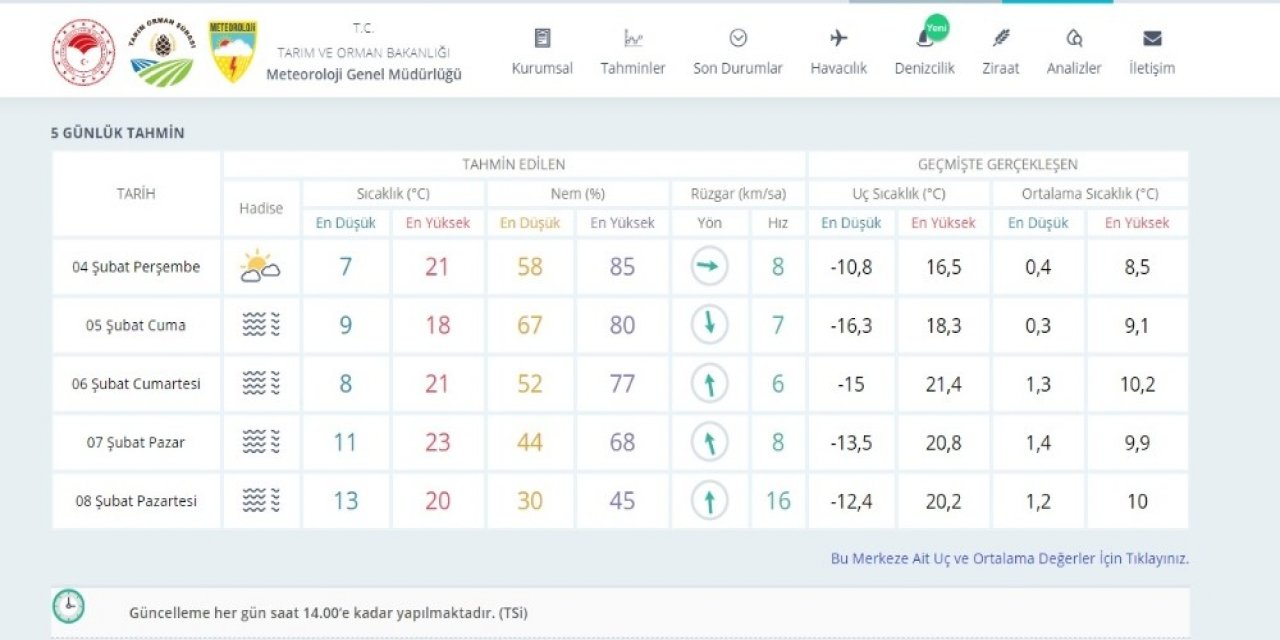Select the 07 Şubat Pazar date cell
This screenshot has height=640, width=1280.
pos(136,442)
